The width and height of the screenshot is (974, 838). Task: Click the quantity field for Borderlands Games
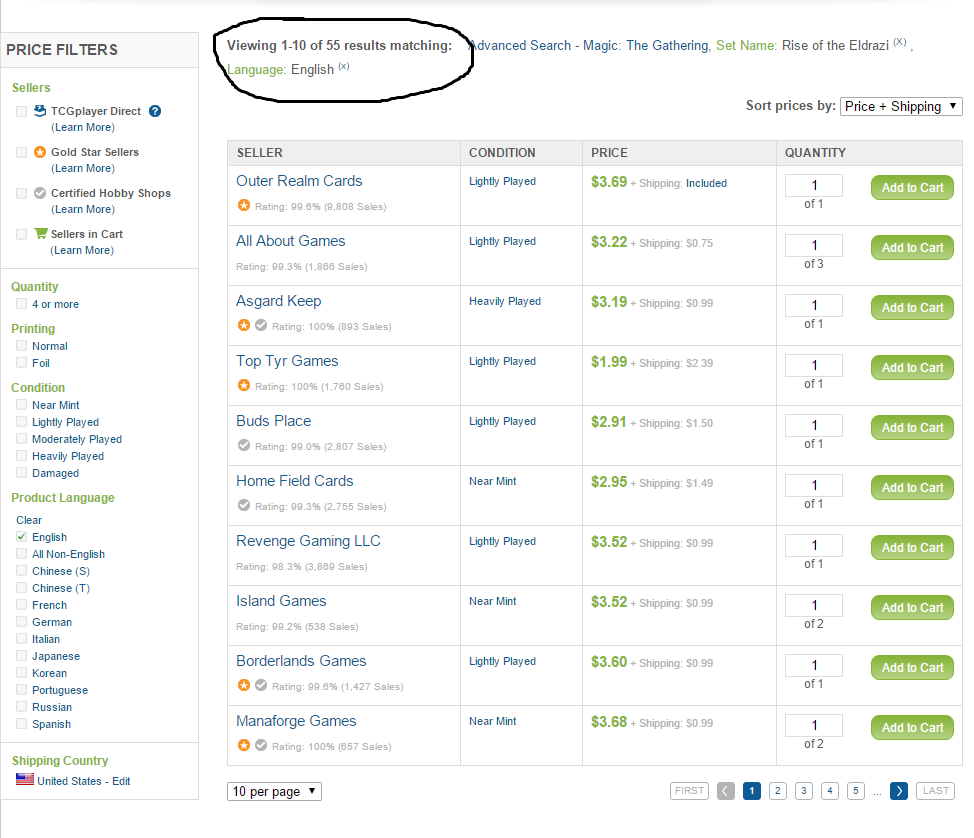pyautogui.click(x=814, y=665)
